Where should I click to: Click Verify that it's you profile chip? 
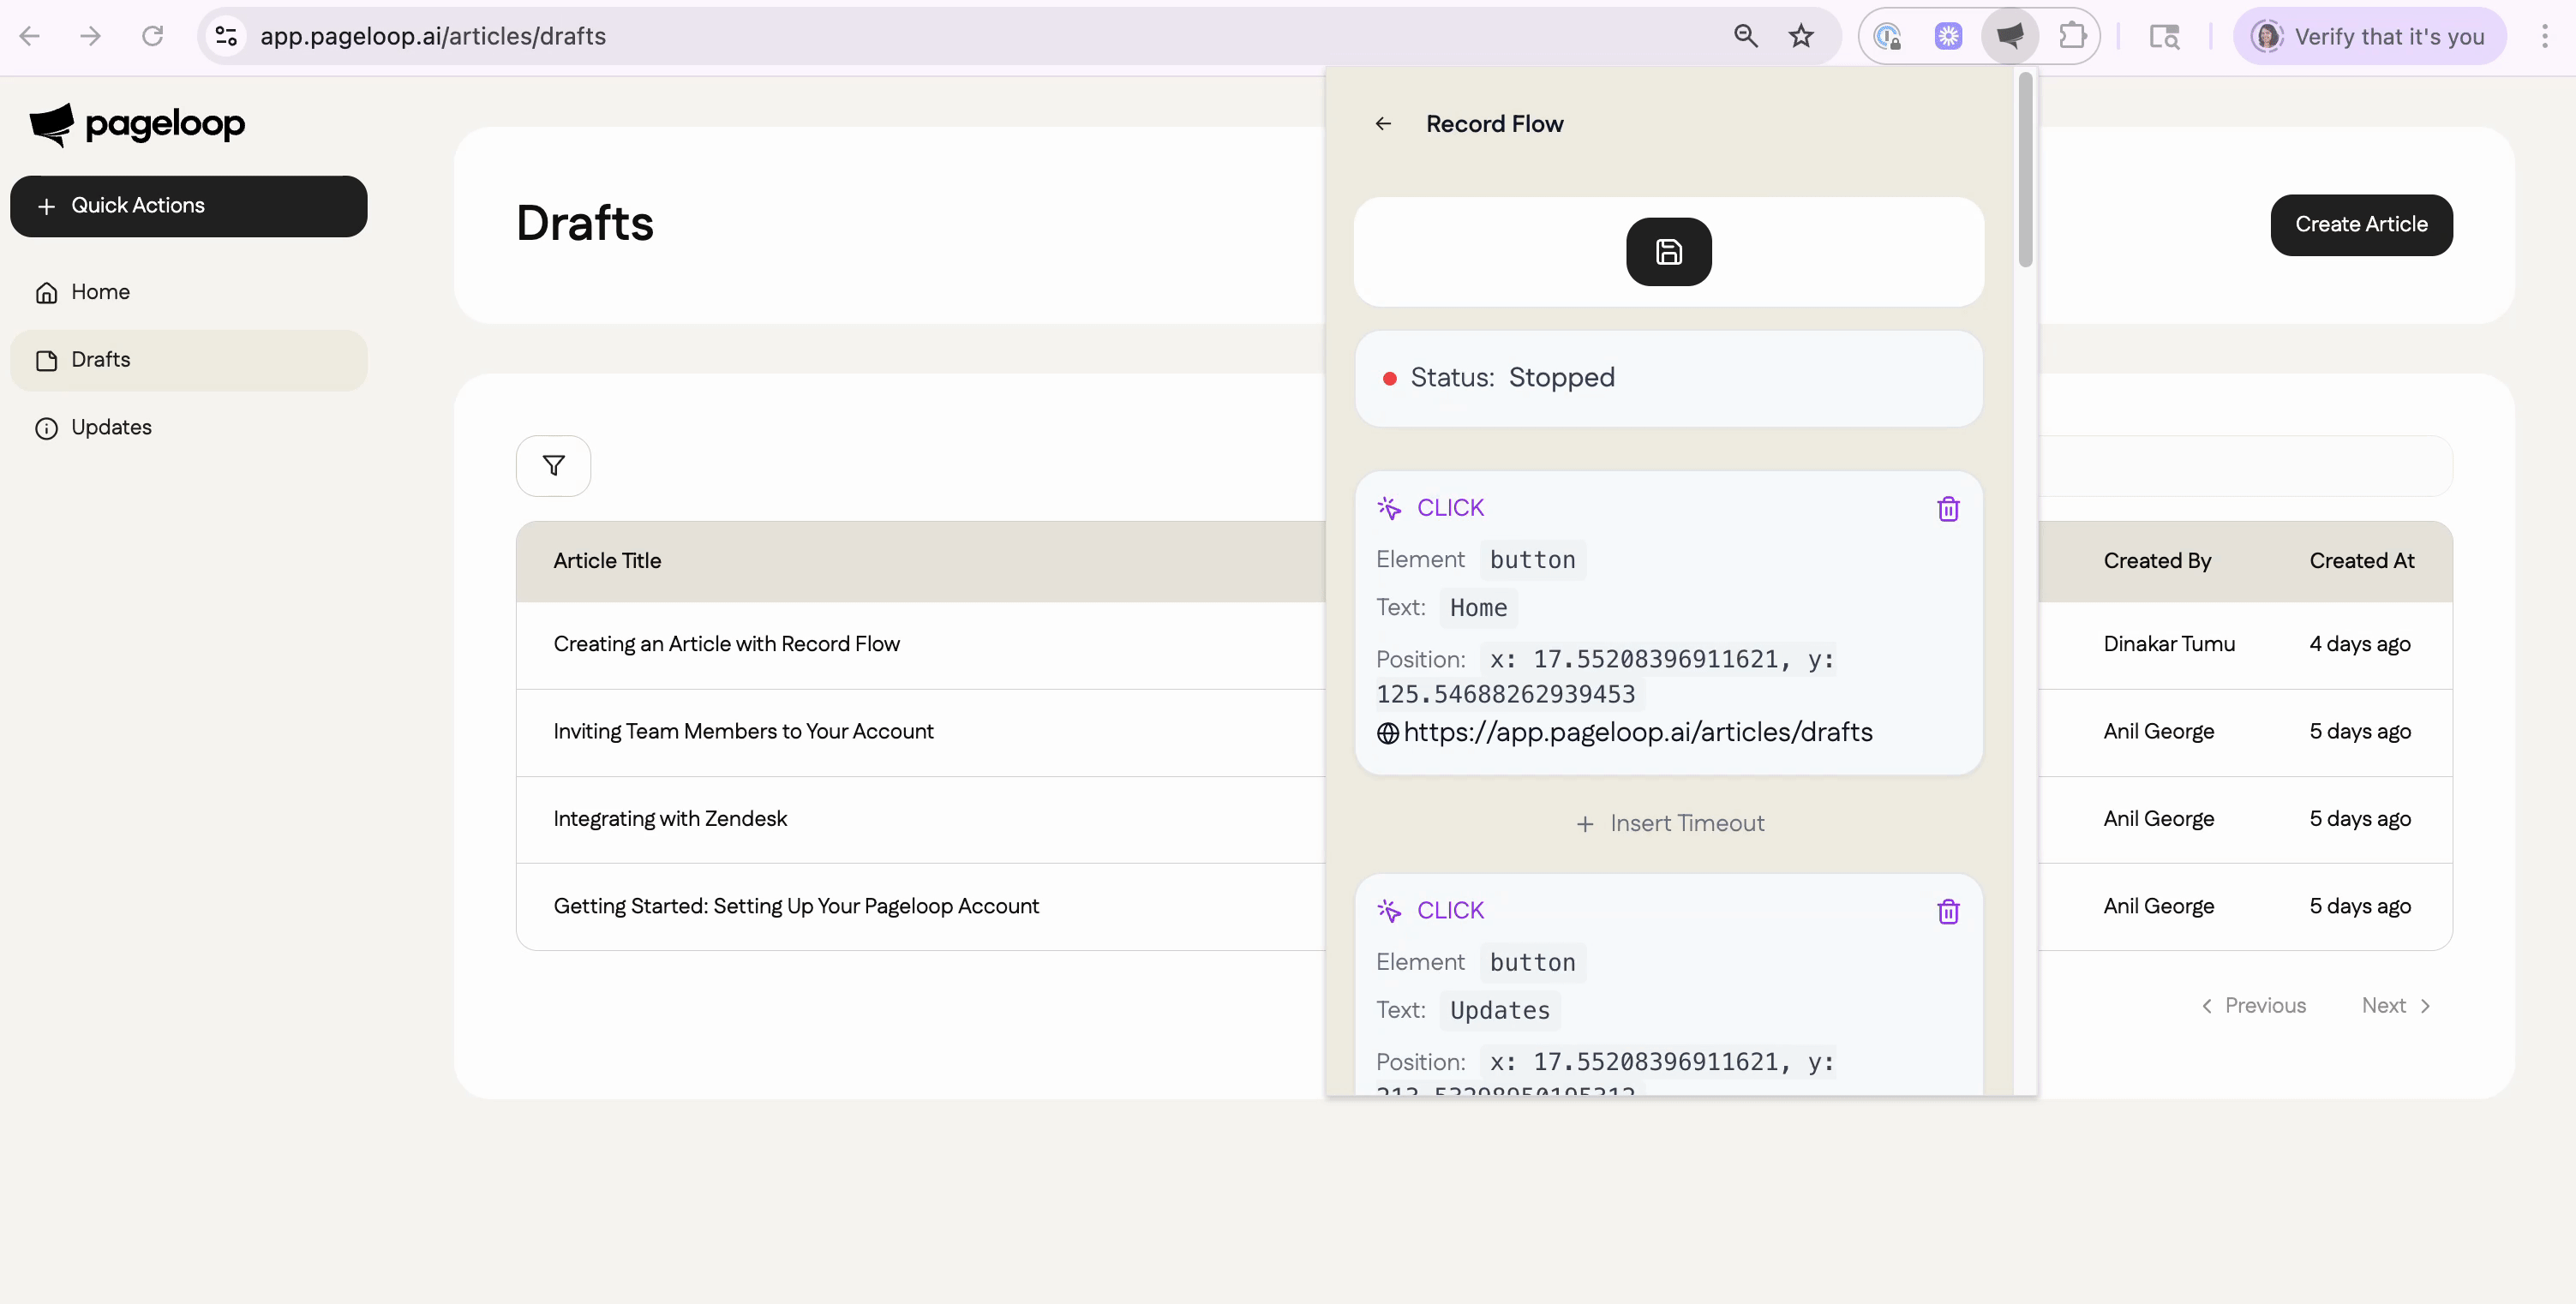(x=2370, y=36)
